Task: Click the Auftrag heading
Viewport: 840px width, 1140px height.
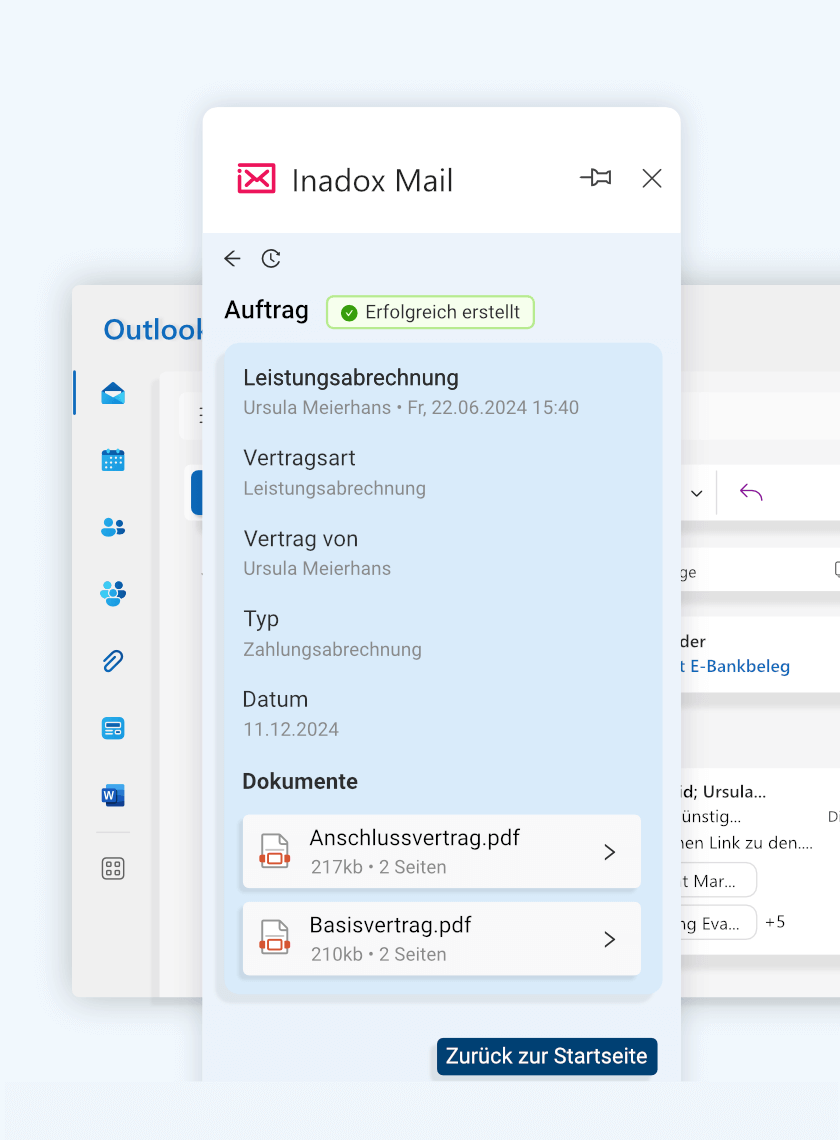Action: (266, 310)
